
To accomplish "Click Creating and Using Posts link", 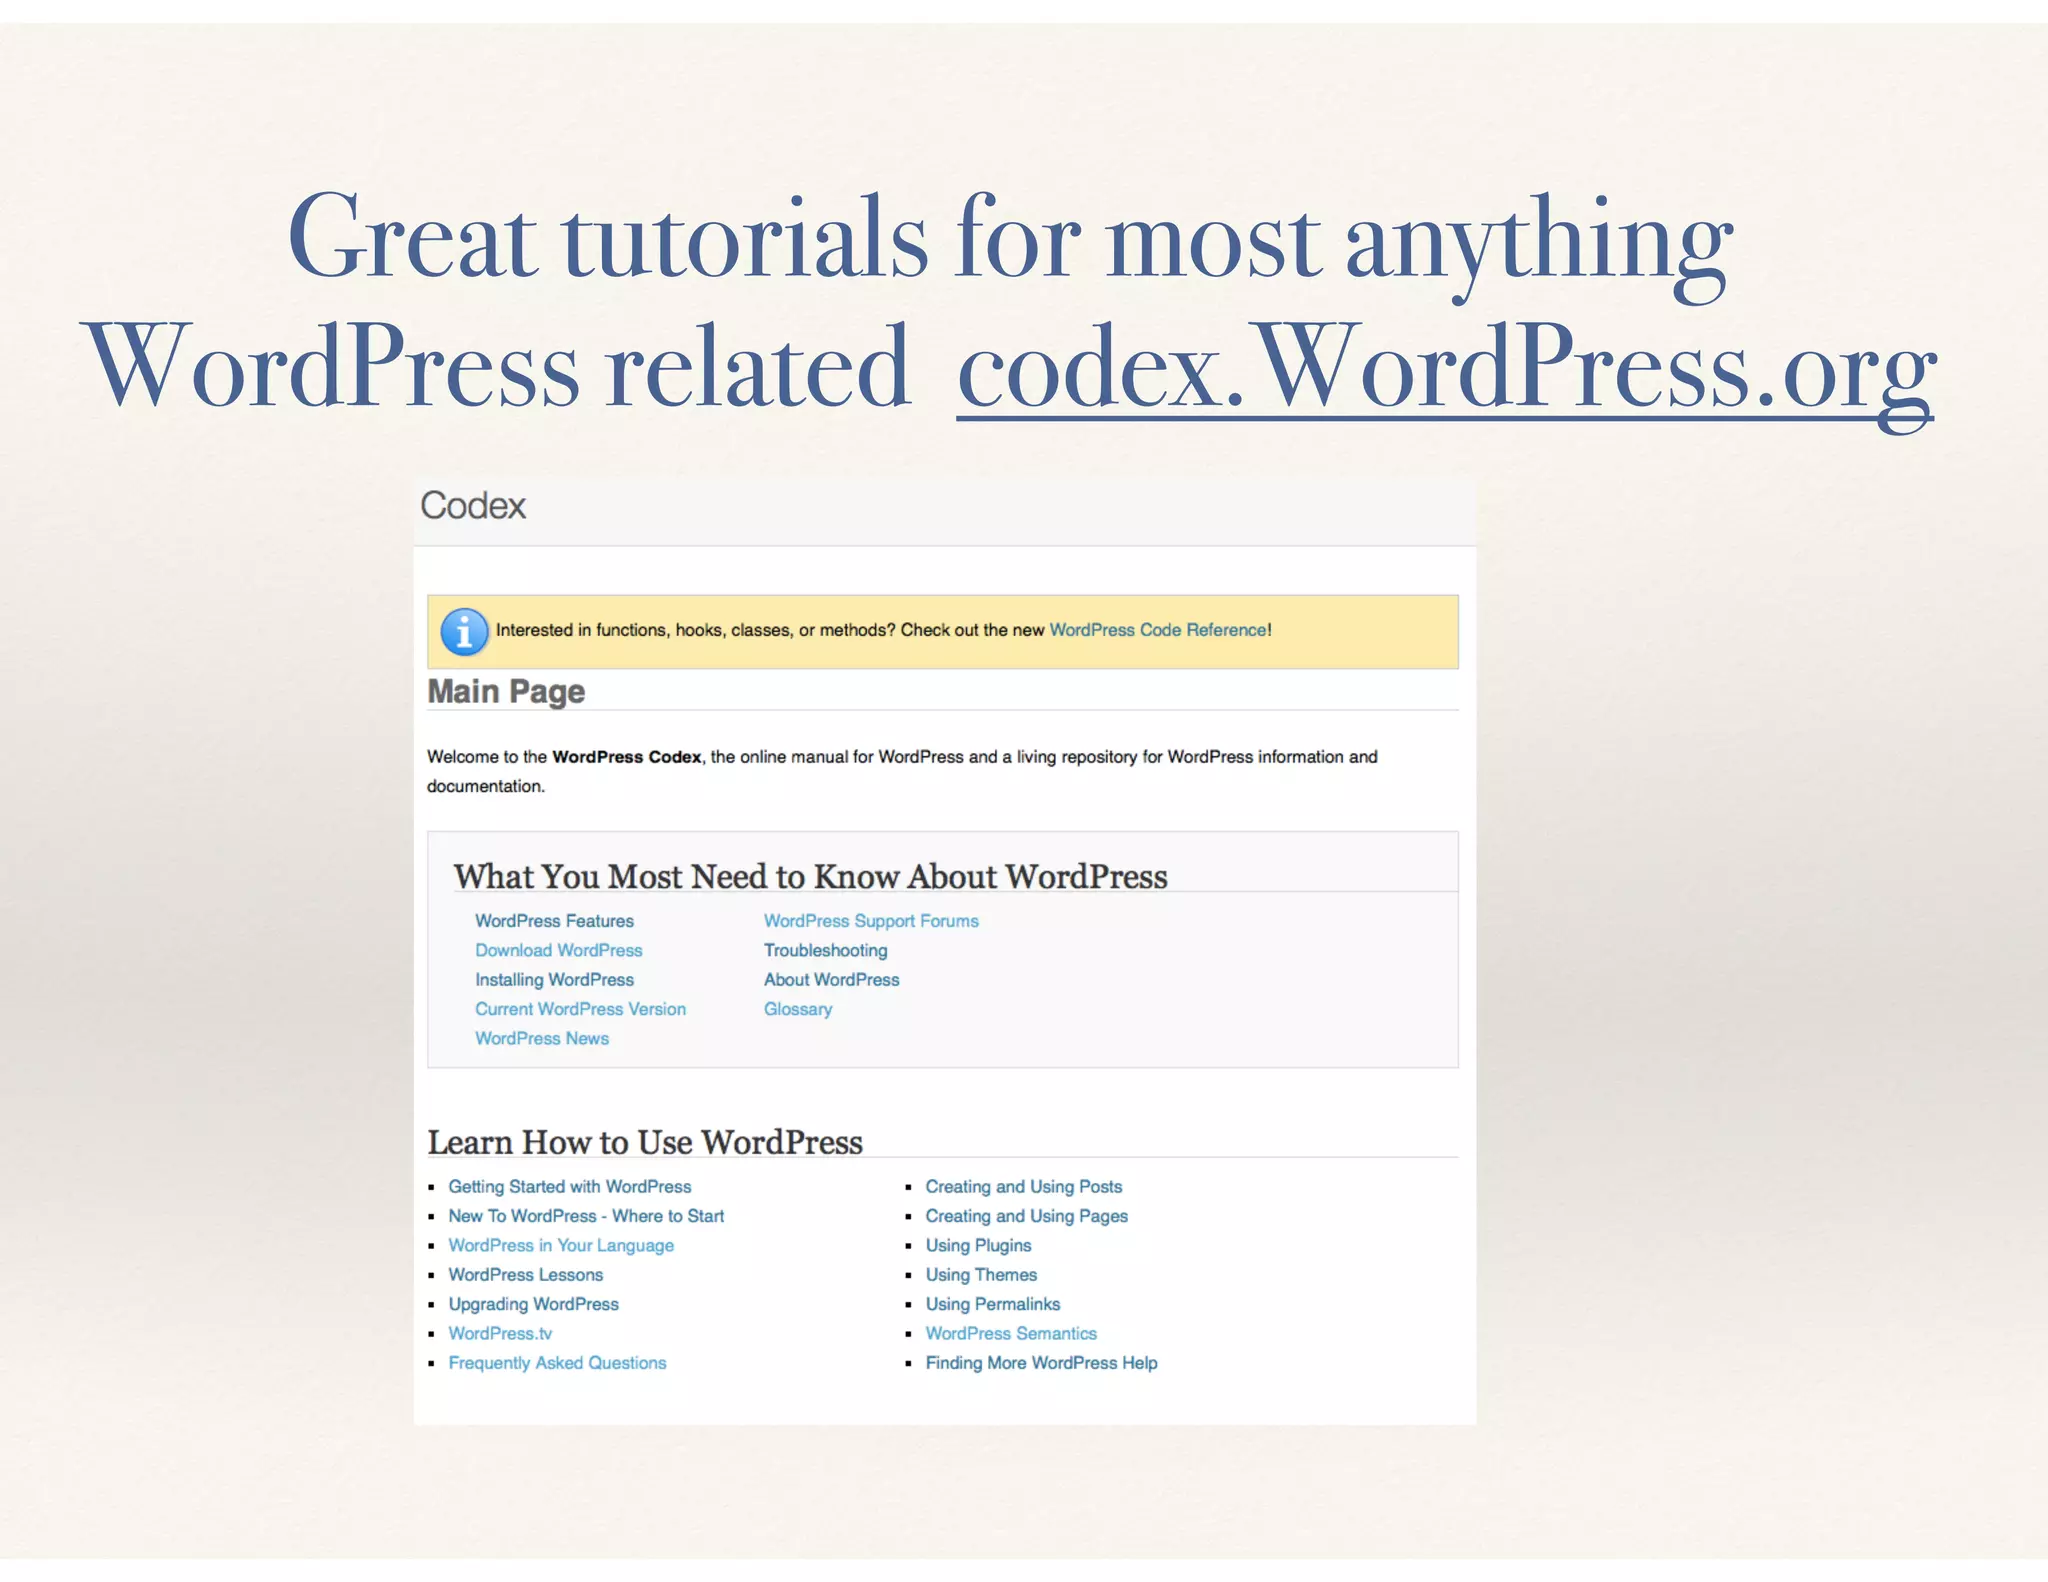I will click(x=1024, y=1187).
